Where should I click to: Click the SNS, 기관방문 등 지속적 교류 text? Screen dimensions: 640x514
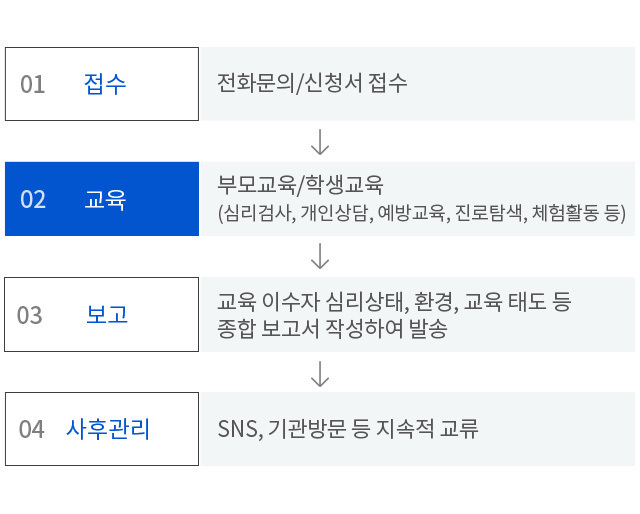coord(348,429)
